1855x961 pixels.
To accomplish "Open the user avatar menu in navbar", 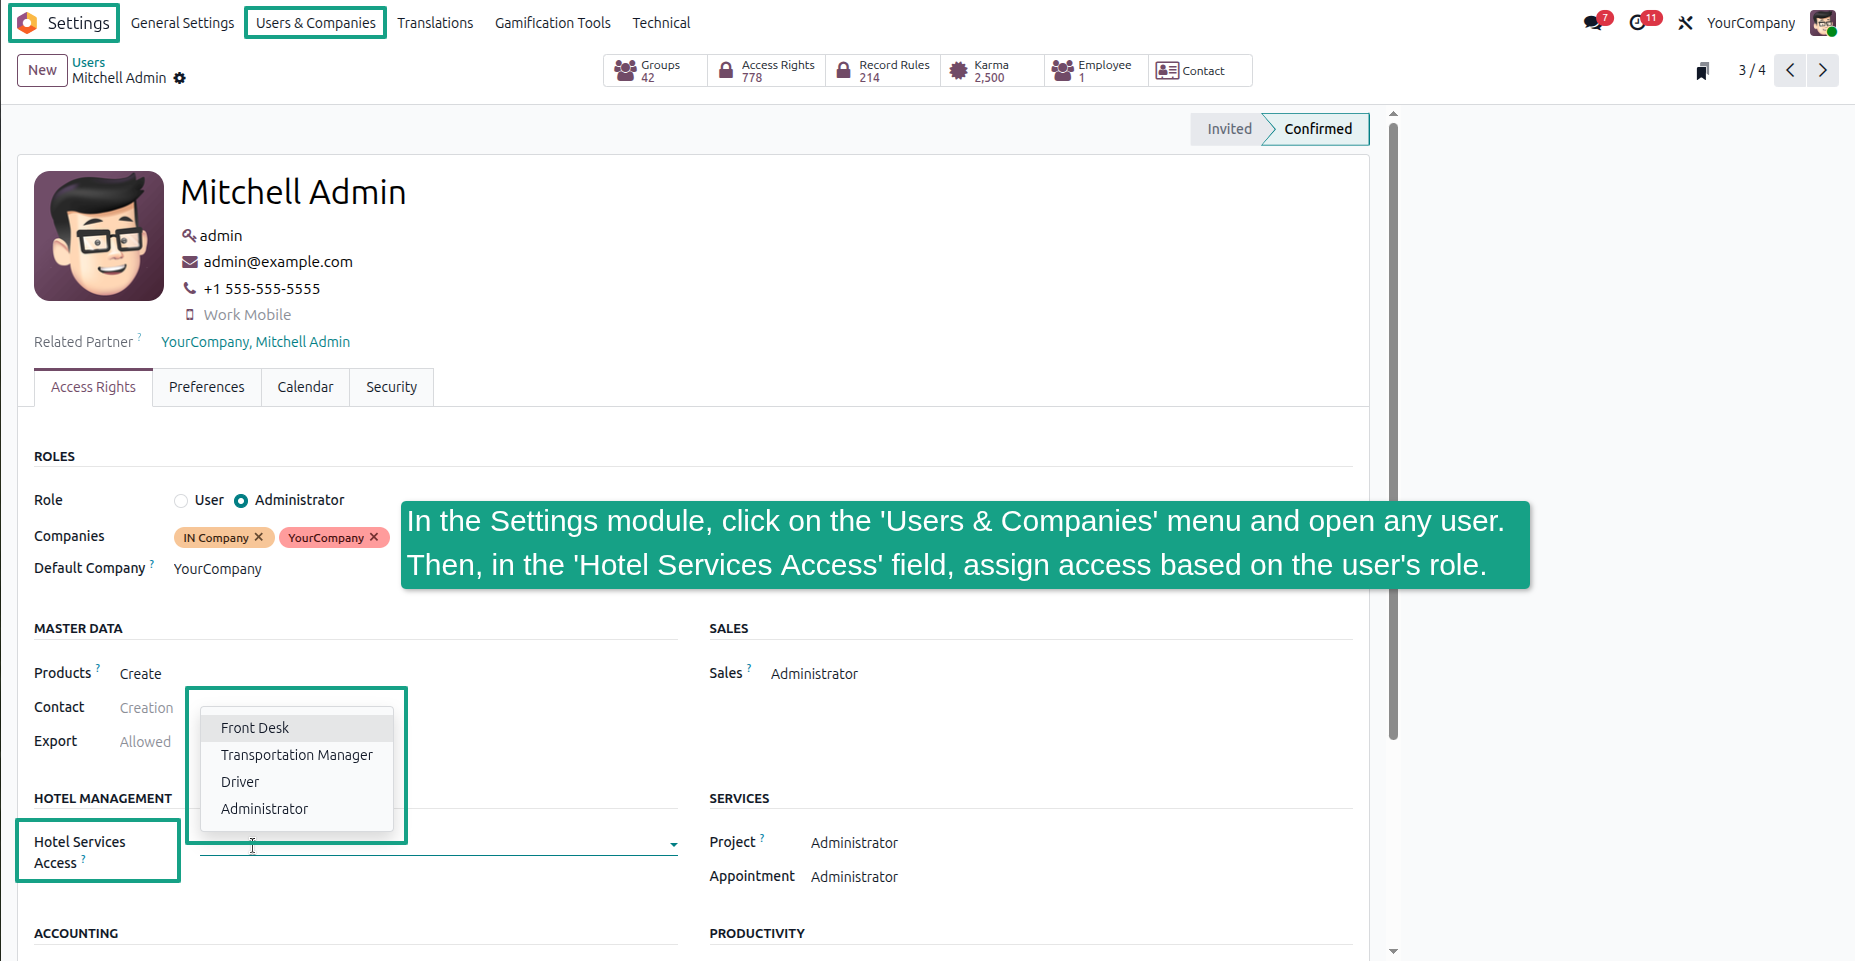I will 1823,23.
